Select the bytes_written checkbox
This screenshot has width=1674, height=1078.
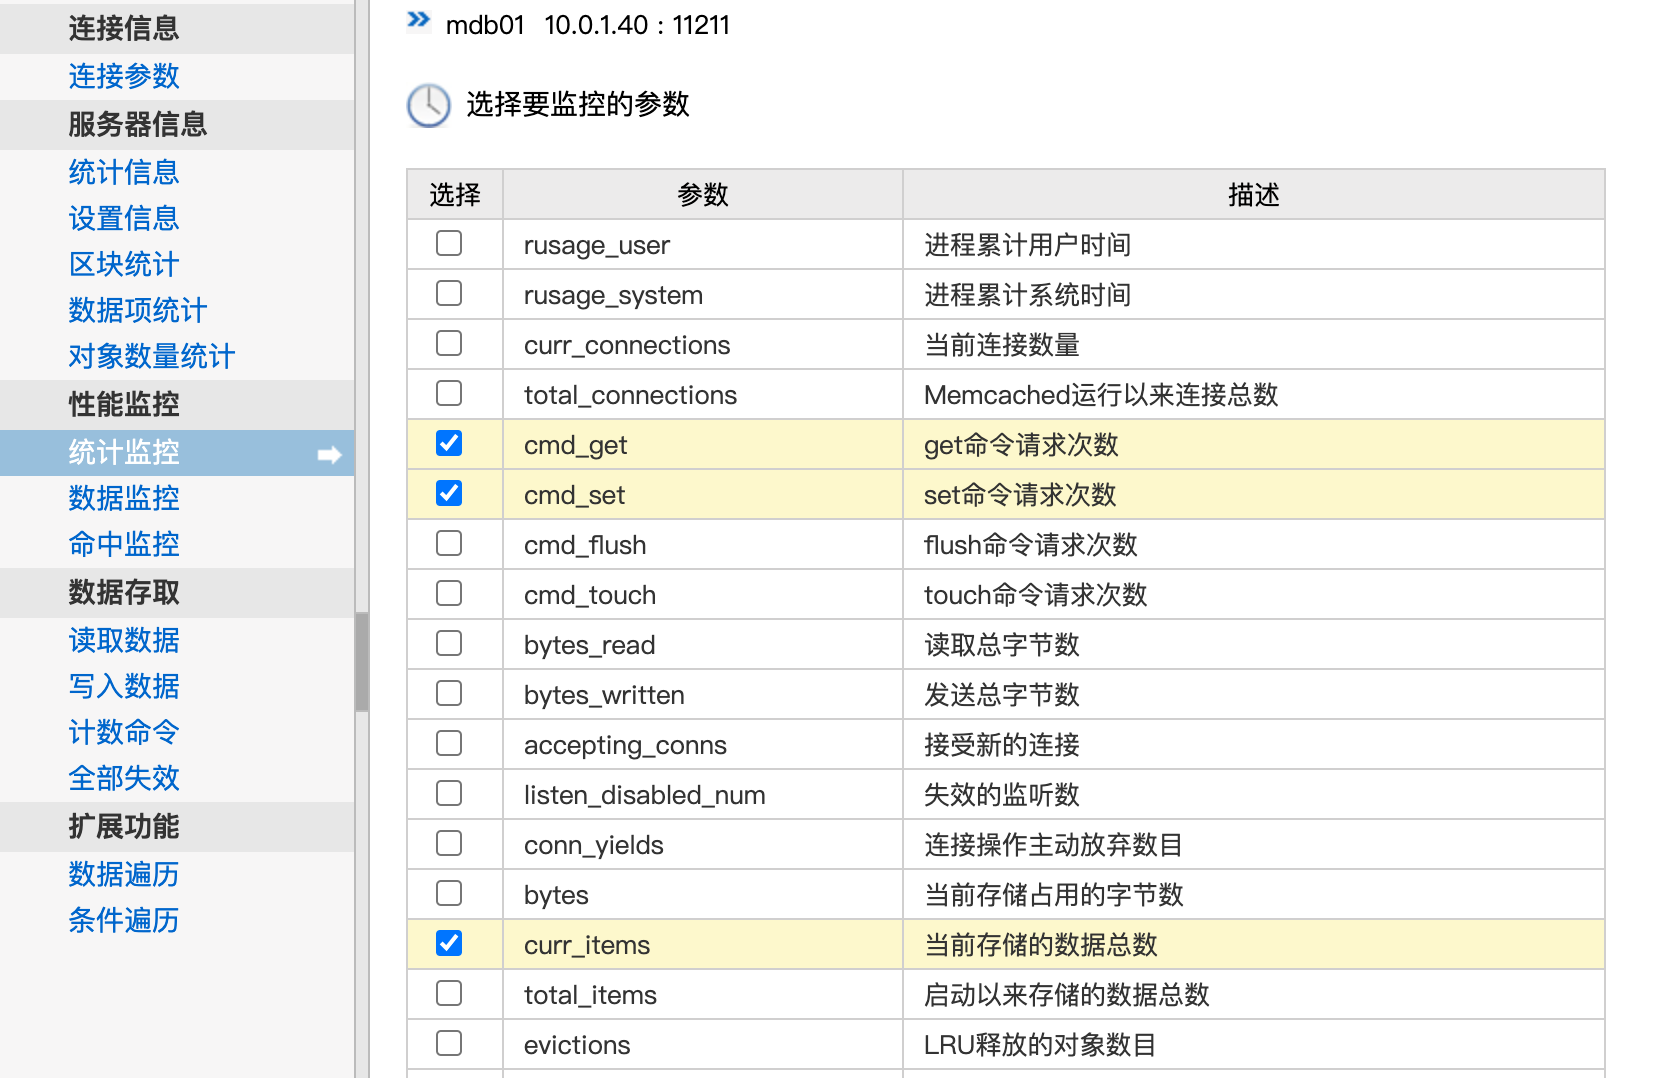point(449,693)
